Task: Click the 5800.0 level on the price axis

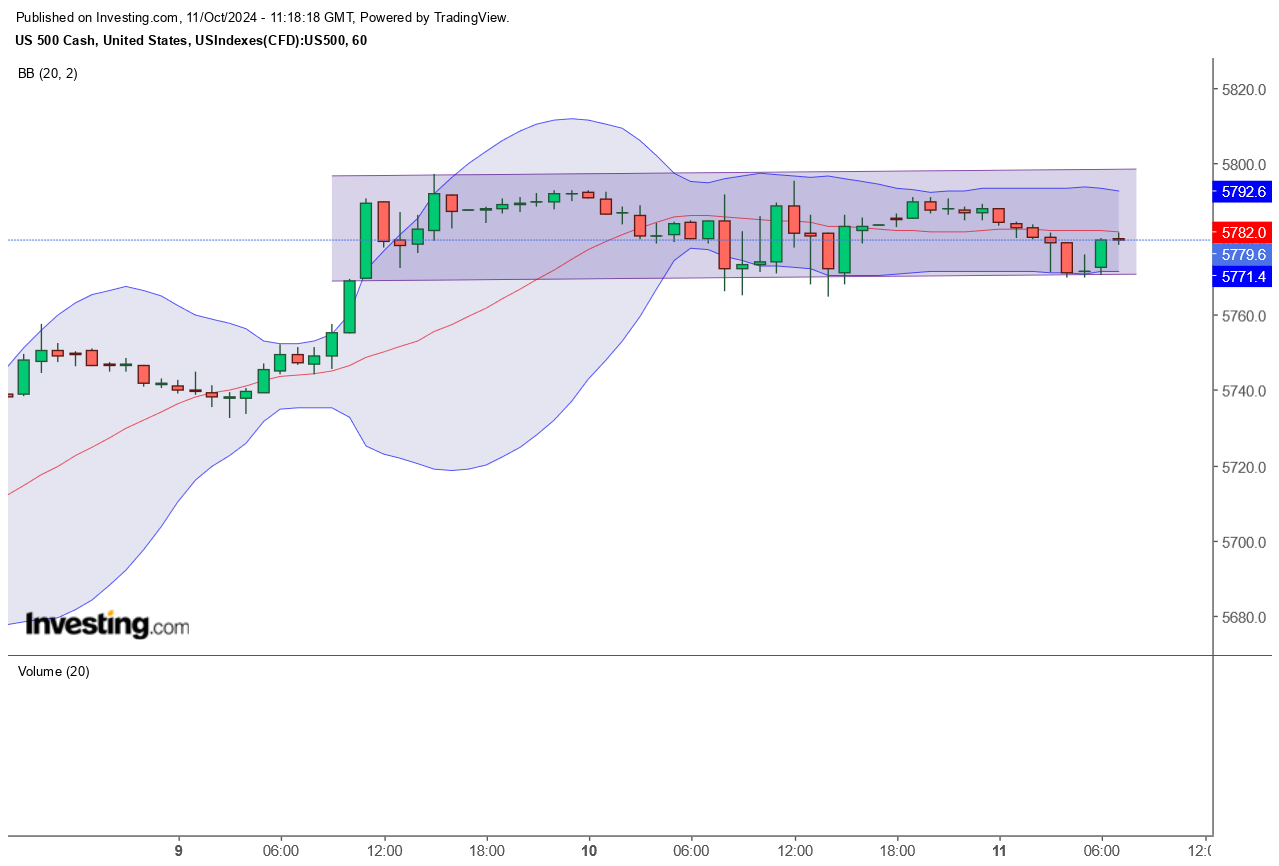Action: (x=1243, y=166)
